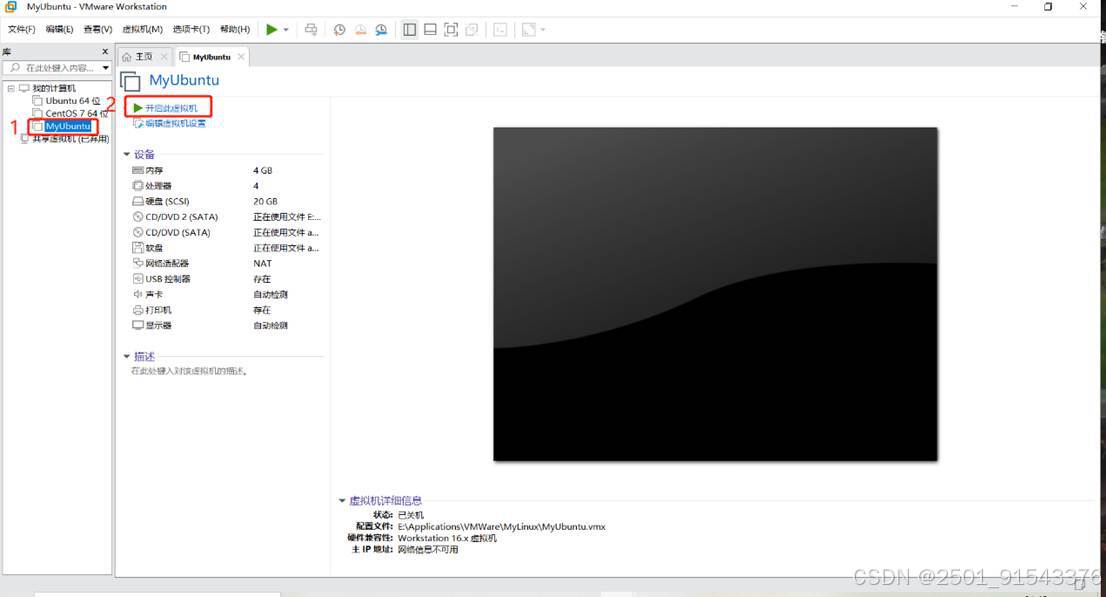
Task: Open the 虚拟机(M) menu
Action: coord(142,30)
